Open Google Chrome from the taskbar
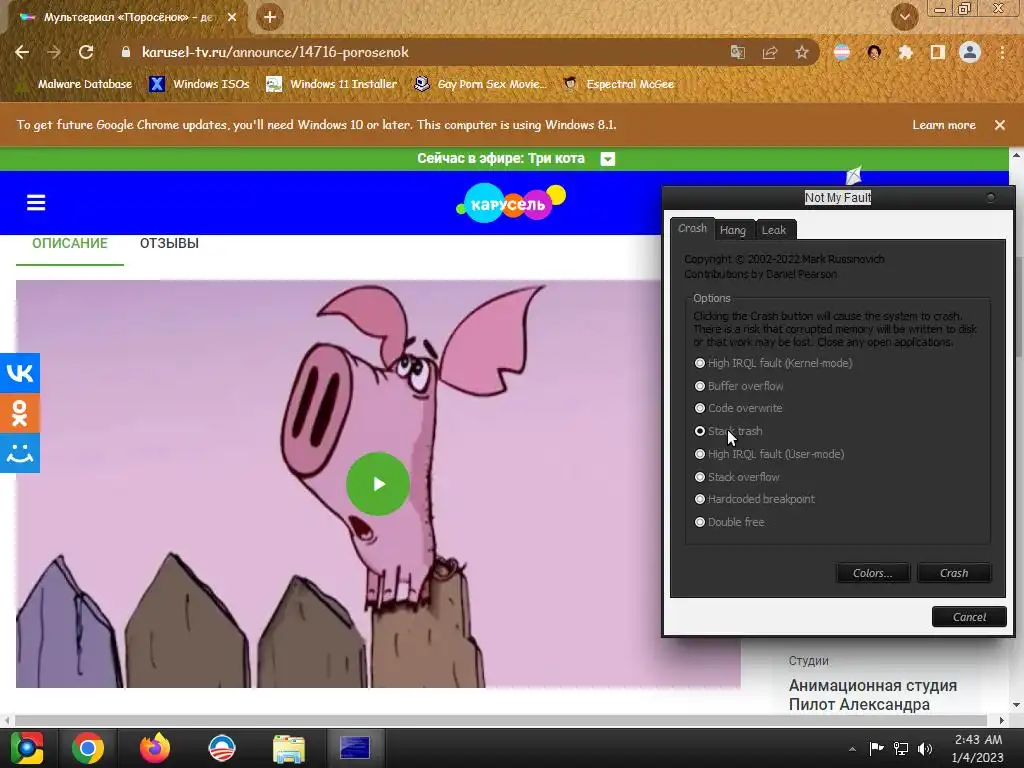The width and height of the screenshot is (1024, 768). [88, 748]
